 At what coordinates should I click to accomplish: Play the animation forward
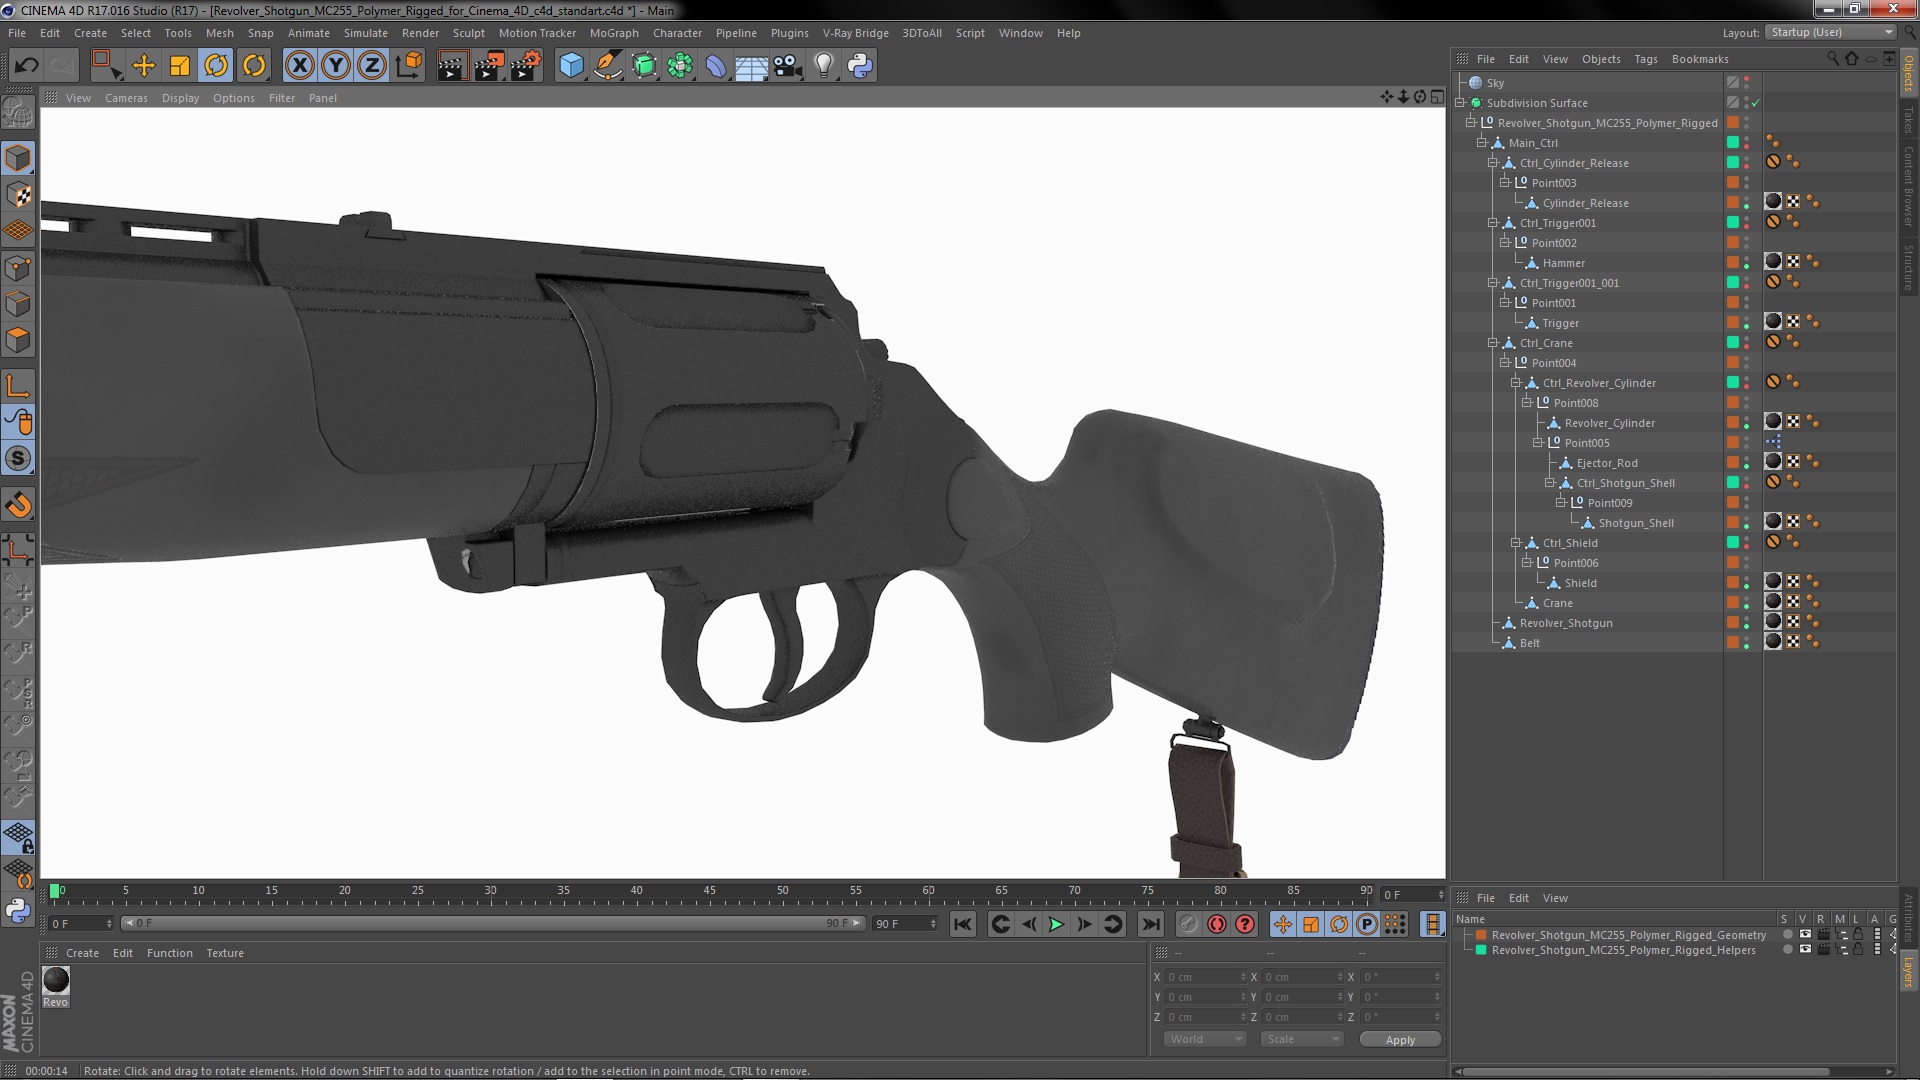pos(1056,925)
